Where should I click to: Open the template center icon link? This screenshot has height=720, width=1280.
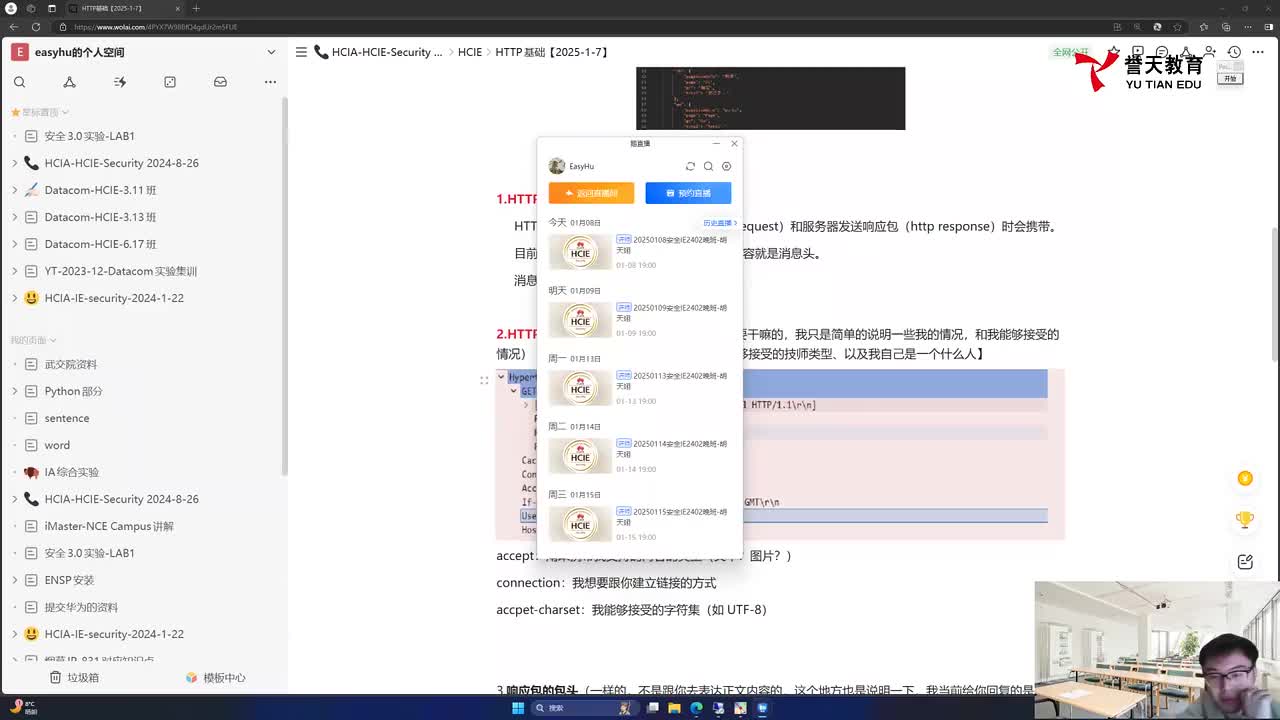click(215, 677)
